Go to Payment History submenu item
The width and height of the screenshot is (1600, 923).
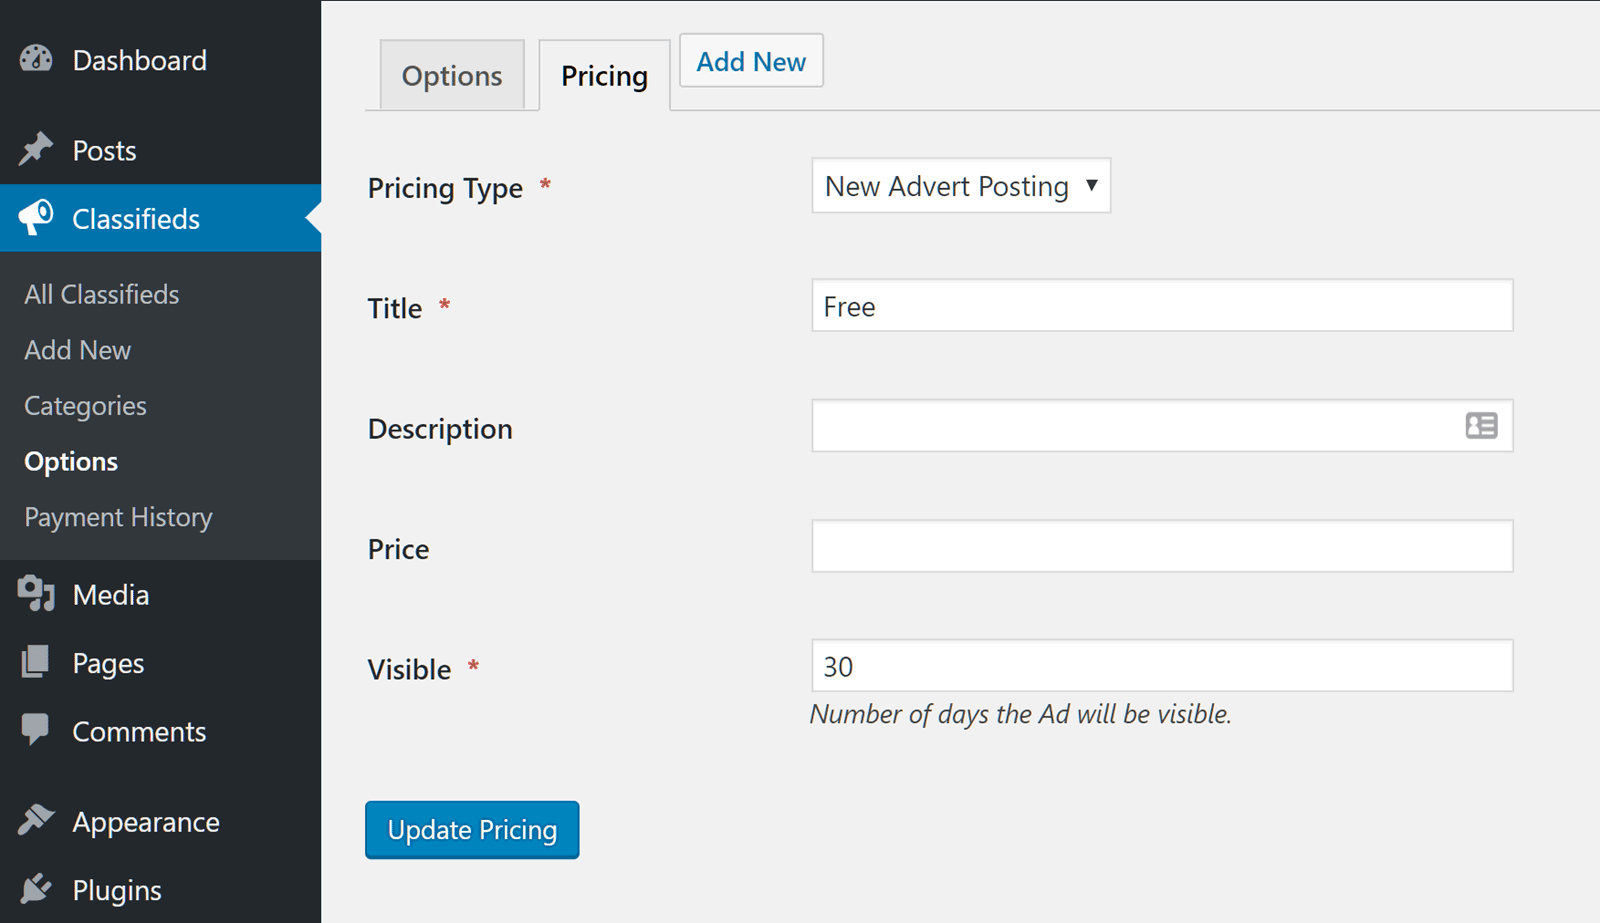(x=118, y=517)
